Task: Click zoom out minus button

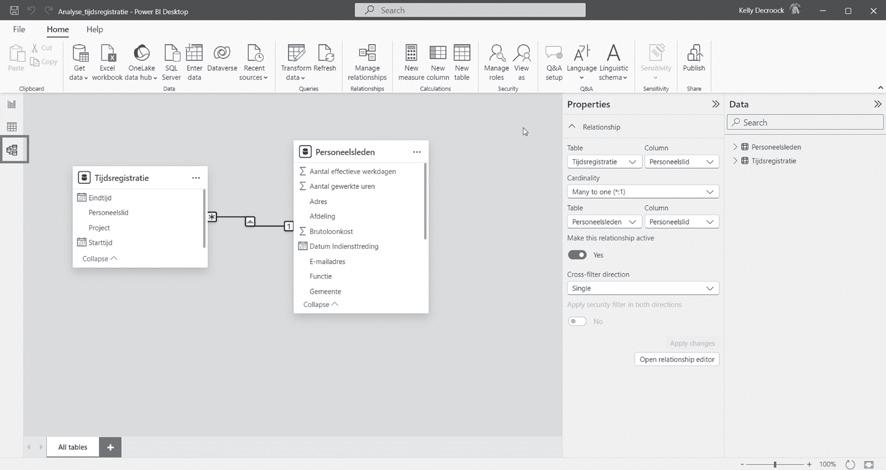Action: 742,464
